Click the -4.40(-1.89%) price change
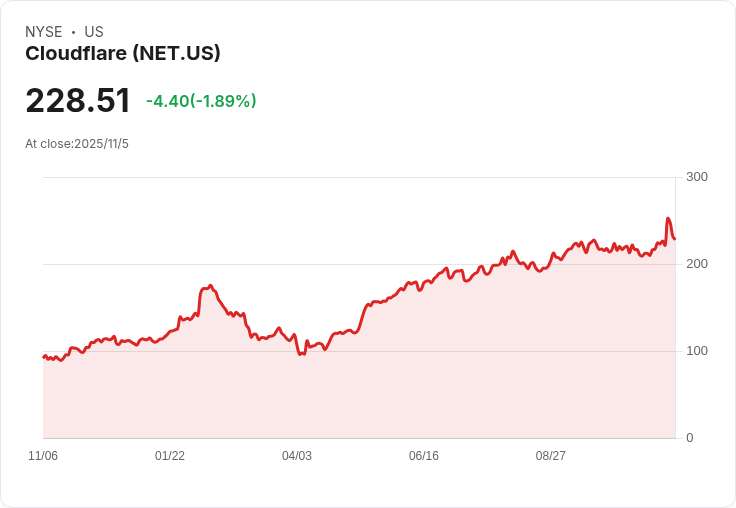 click(x=201, y=101)
